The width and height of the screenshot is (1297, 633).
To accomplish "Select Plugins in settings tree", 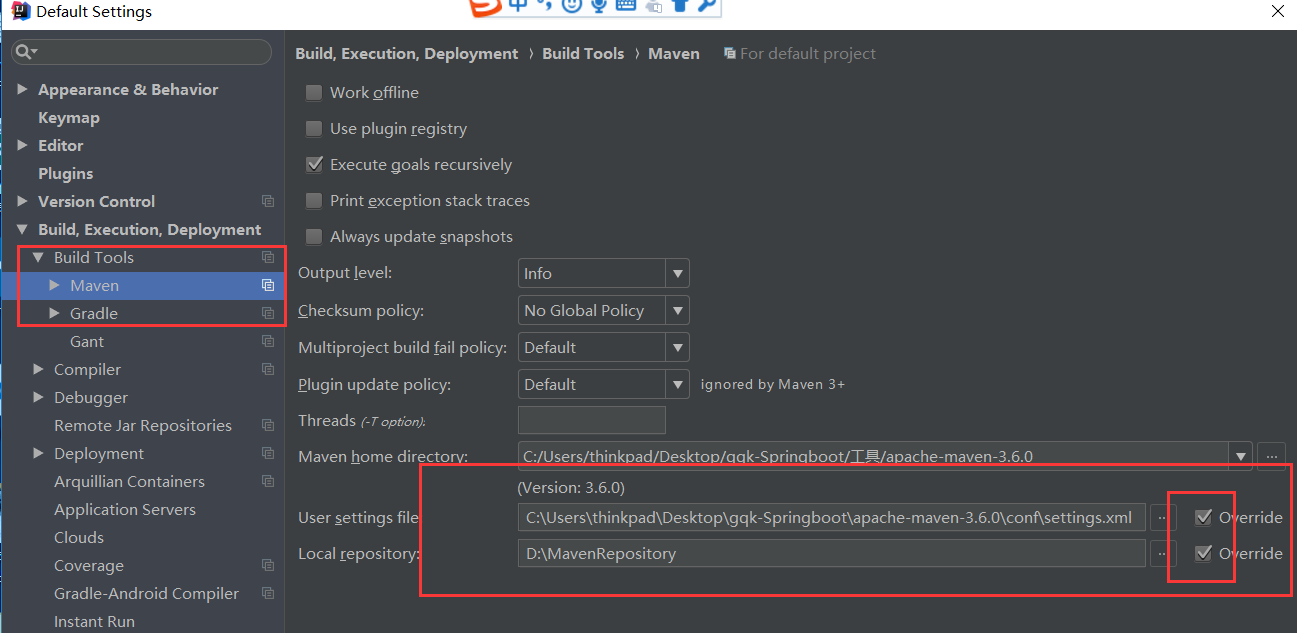I will pyautogui.click(x=66, y=174).
